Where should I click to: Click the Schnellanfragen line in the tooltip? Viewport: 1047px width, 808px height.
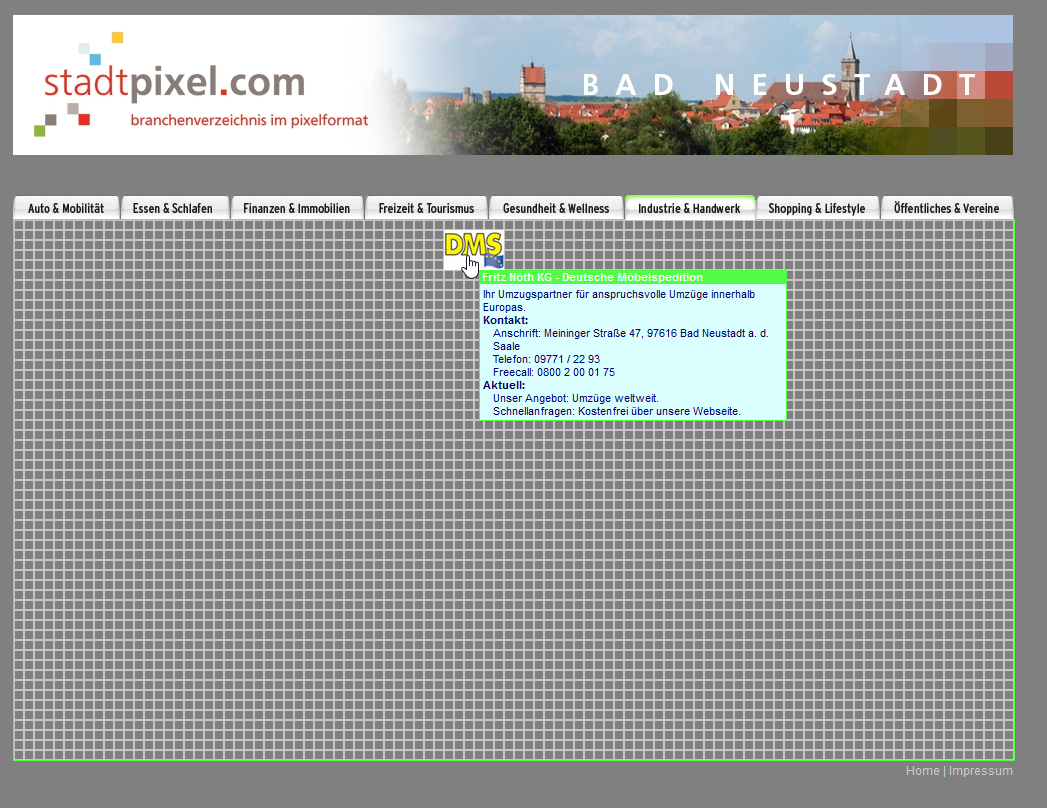pos(616,411)
